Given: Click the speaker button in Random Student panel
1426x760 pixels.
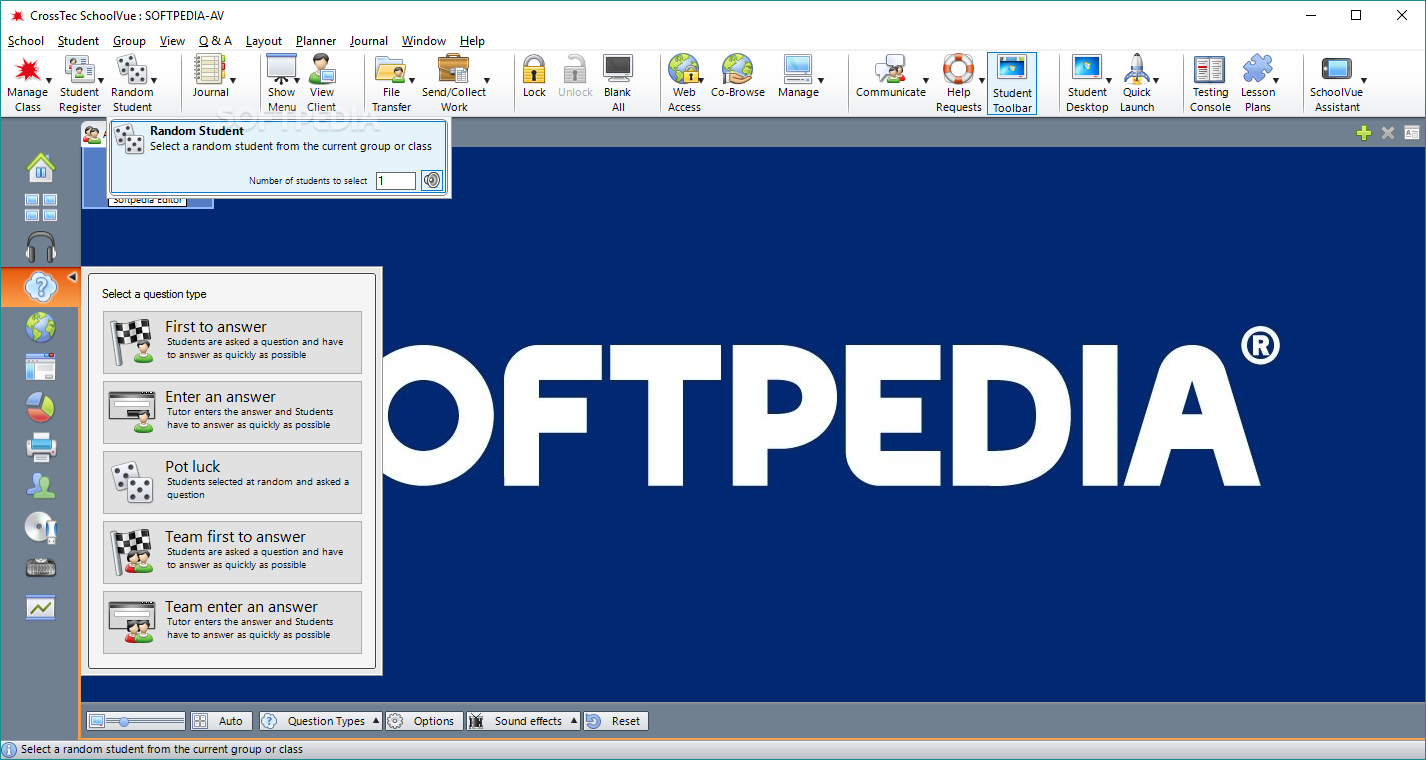Looking at the screenshot, I should click(x=431, y=180).
